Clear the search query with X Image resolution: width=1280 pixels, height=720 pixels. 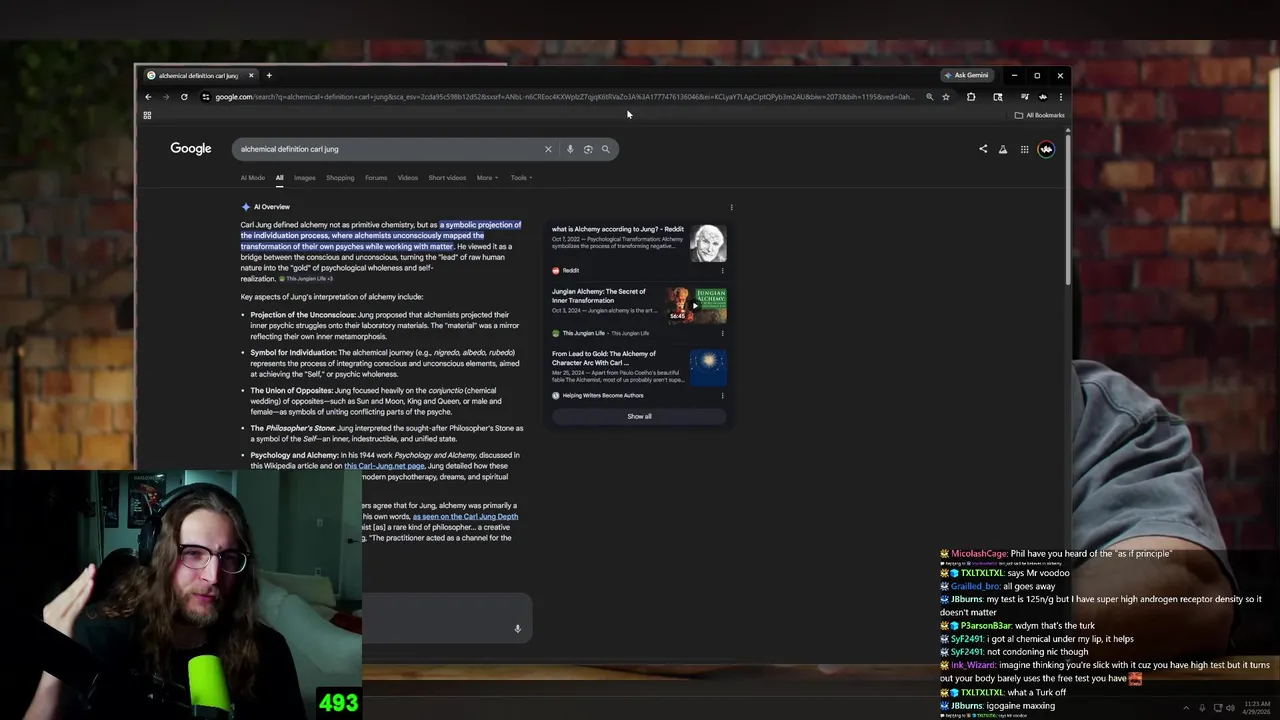click(548, 149)
